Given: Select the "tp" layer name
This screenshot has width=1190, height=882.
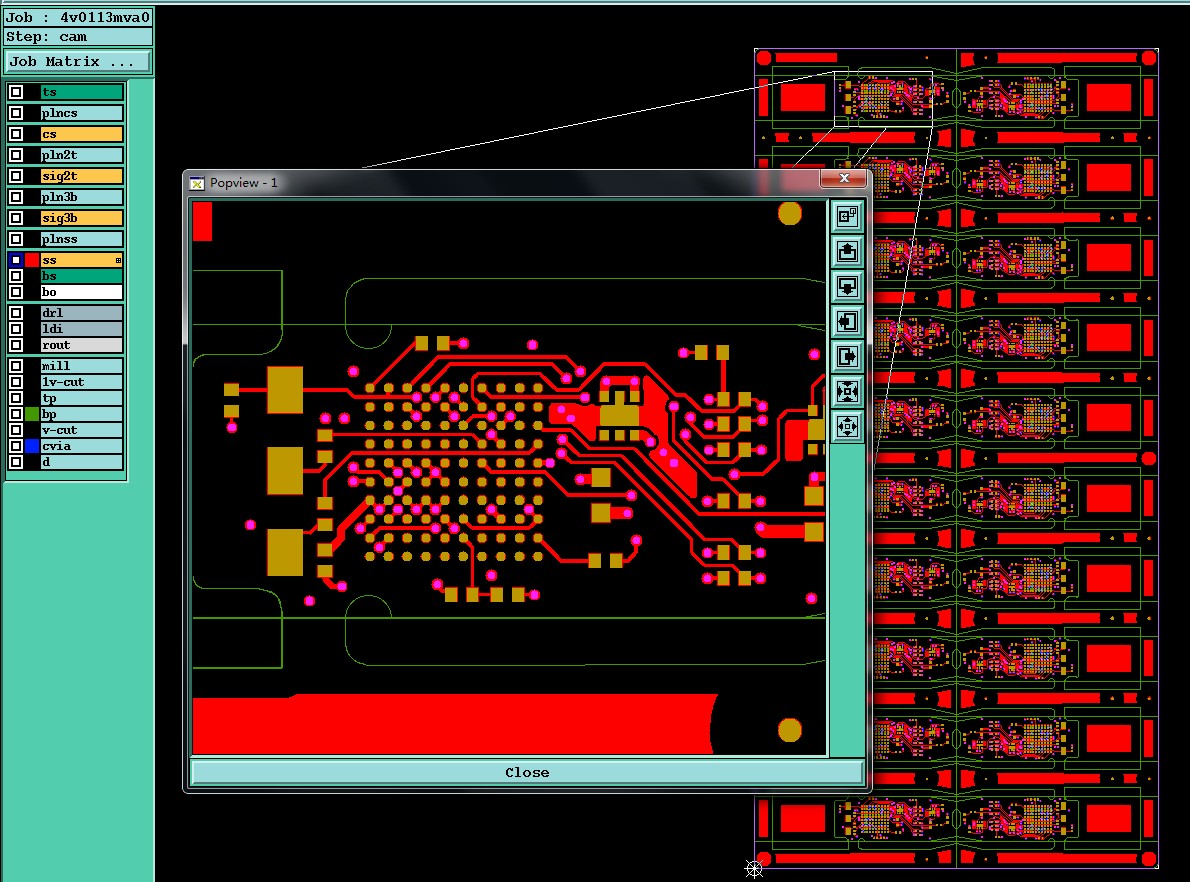Looking at the screenshot, I should tap(81, 398).
